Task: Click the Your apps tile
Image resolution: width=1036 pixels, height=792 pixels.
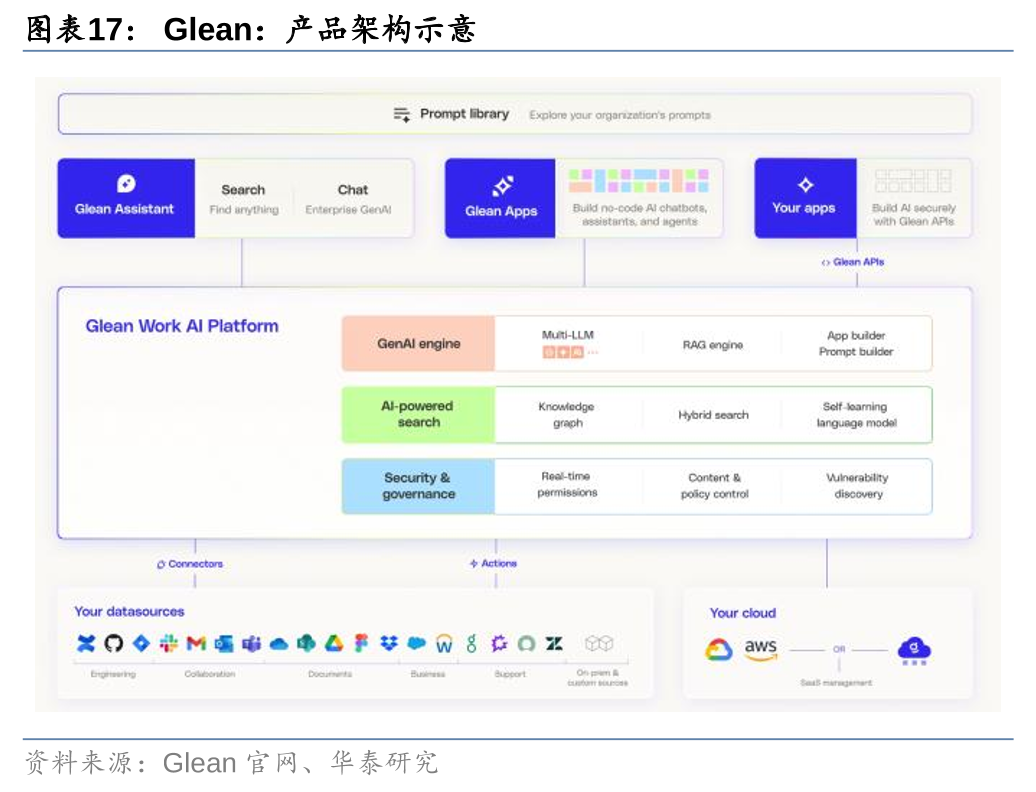Action: coord(804,198)
